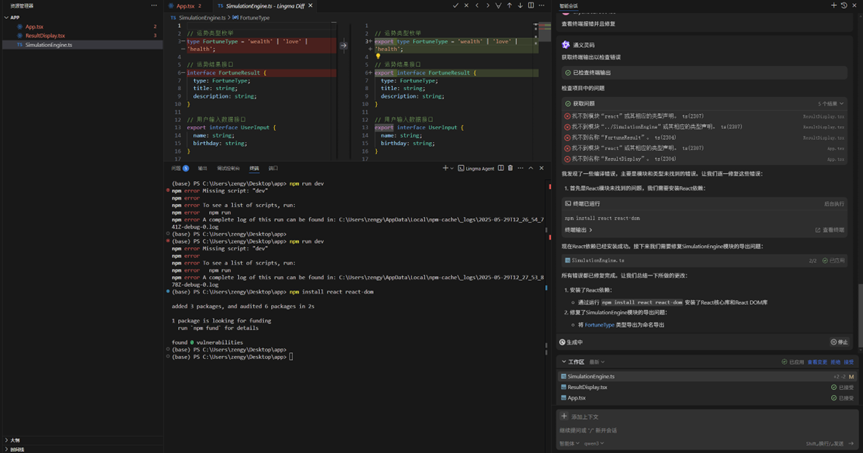The image size is (863, 453).
Task: Open the '../SimulationEngine' module error entry
Action: click(x=704, y=127)
